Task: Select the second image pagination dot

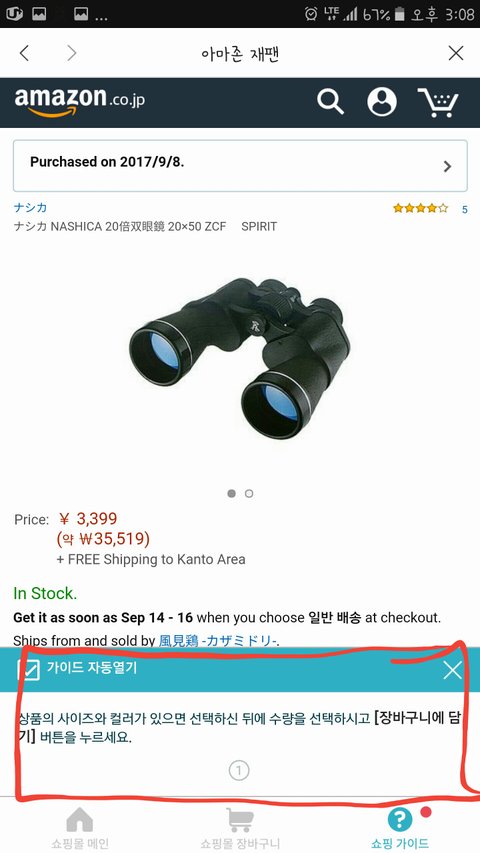Action: 249,493
